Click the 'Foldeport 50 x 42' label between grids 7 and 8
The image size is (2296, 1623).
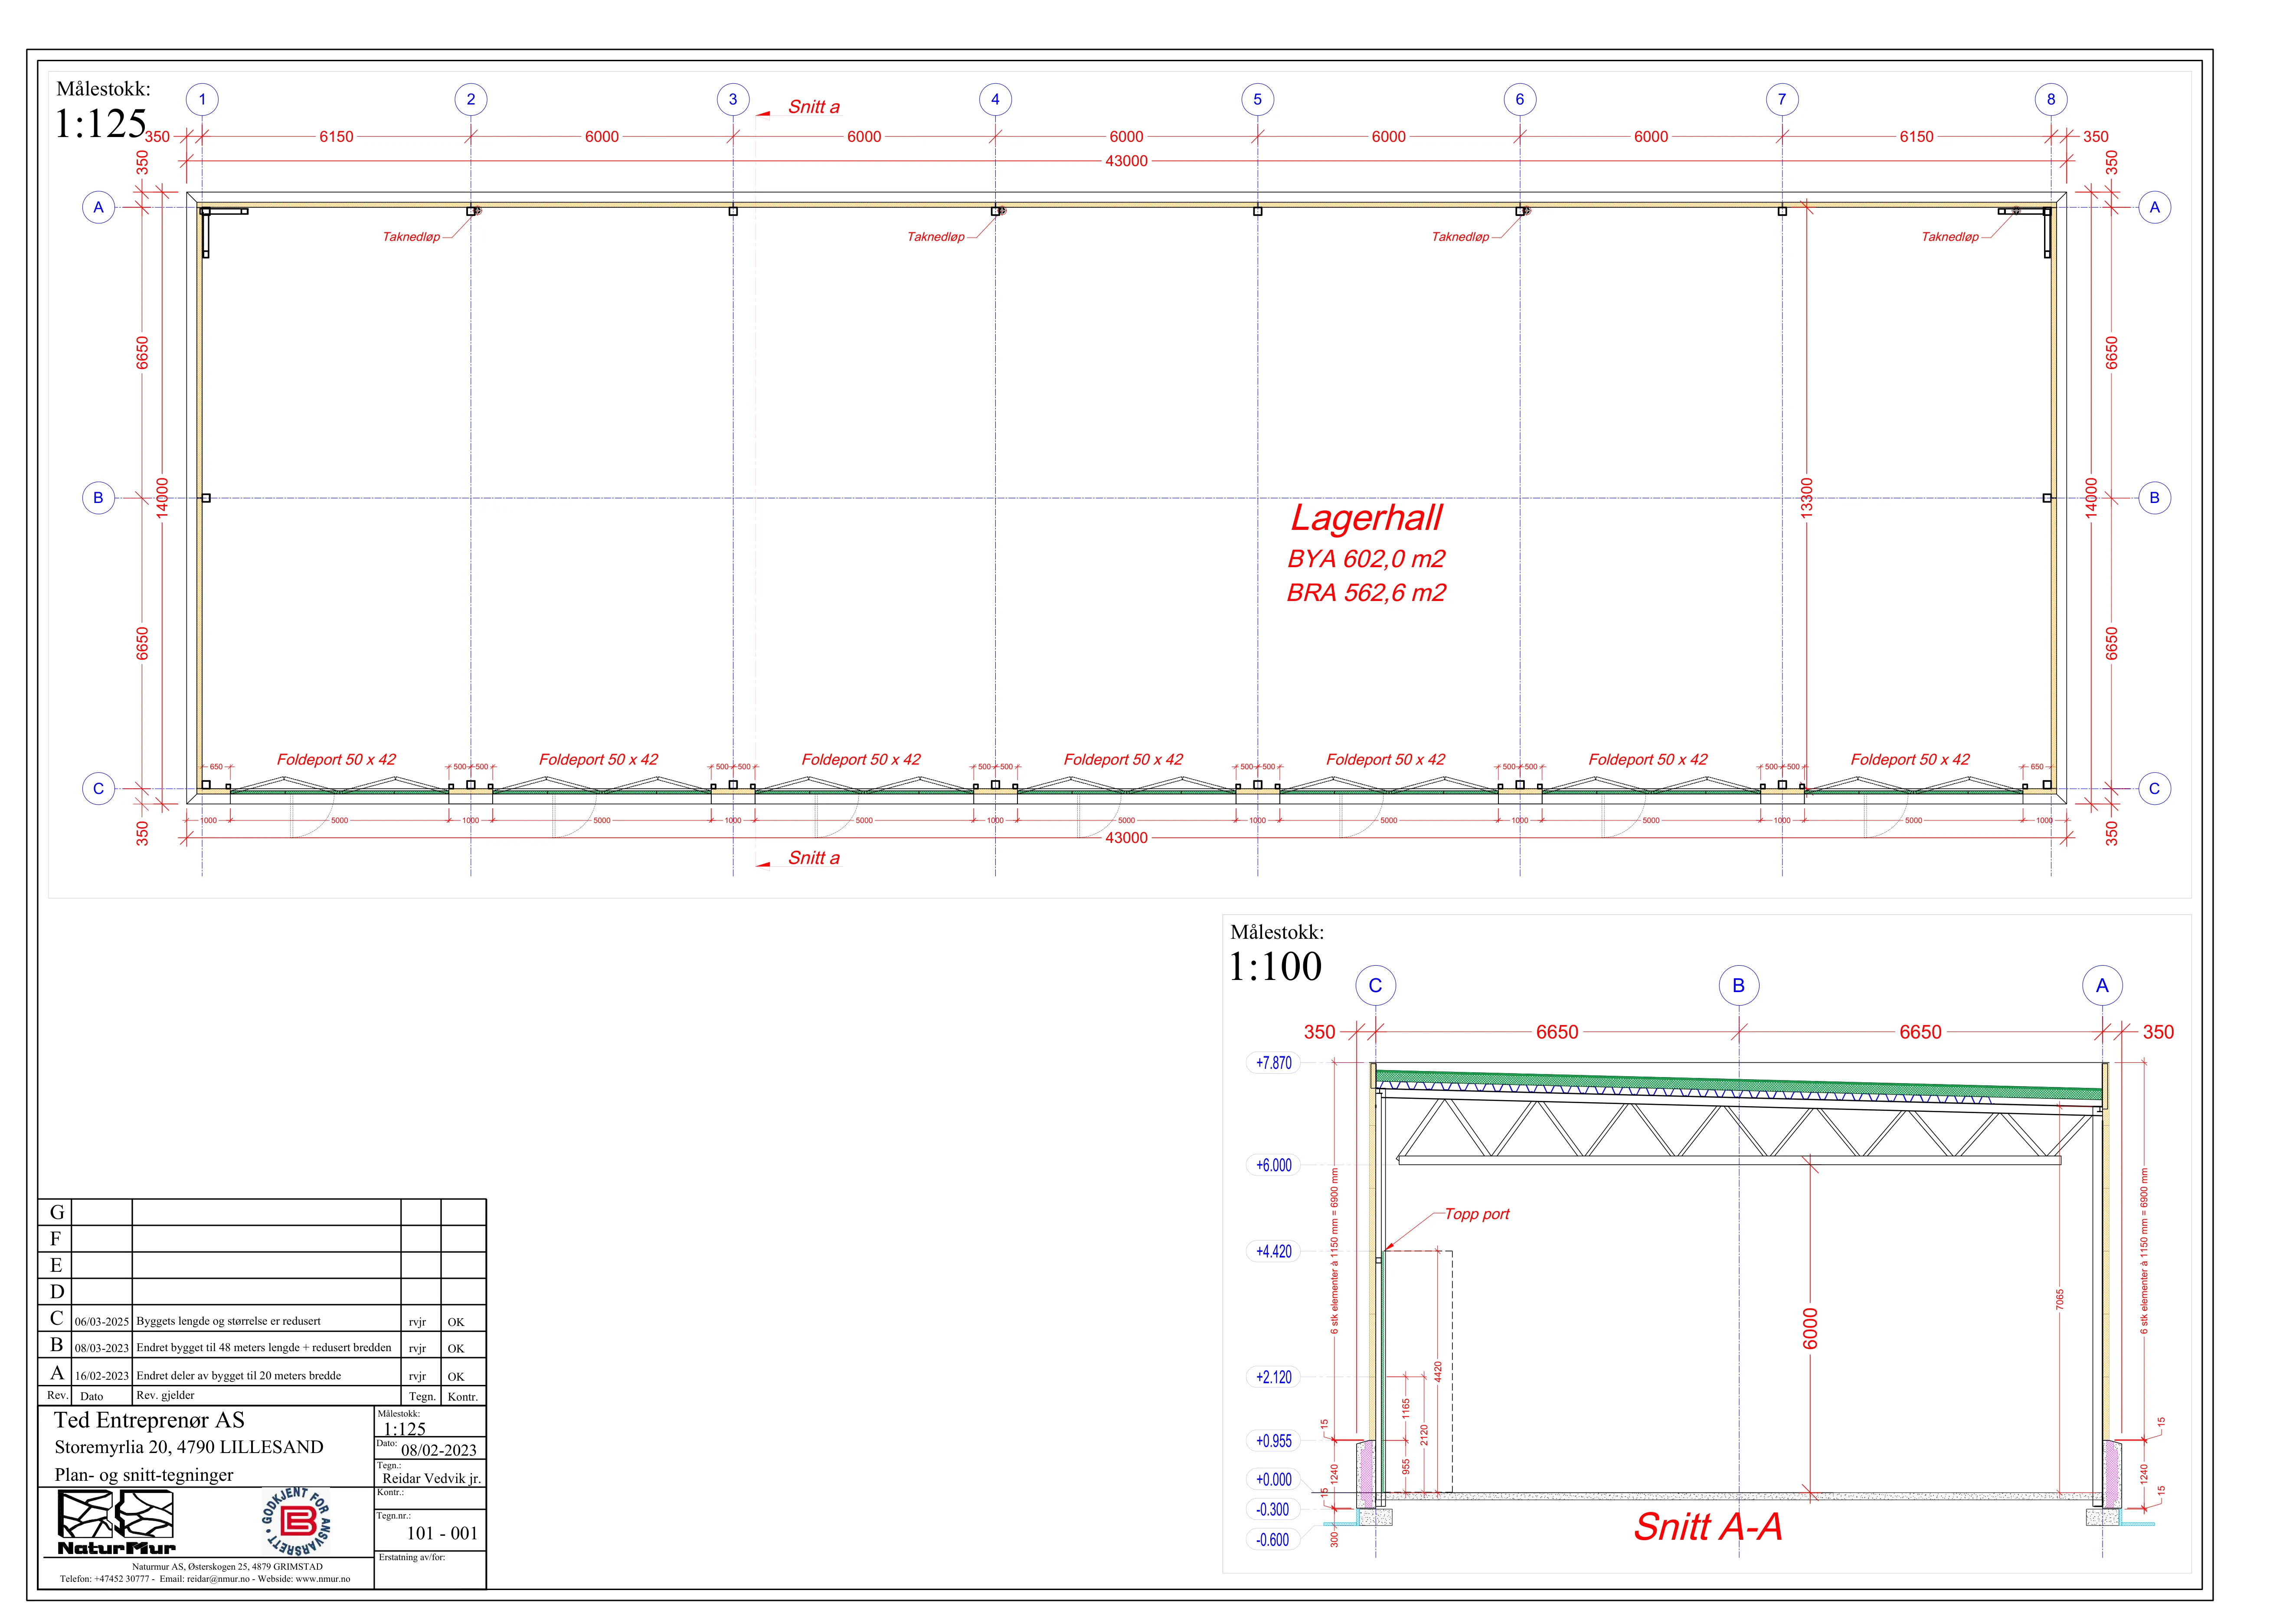coord(1910,760)
